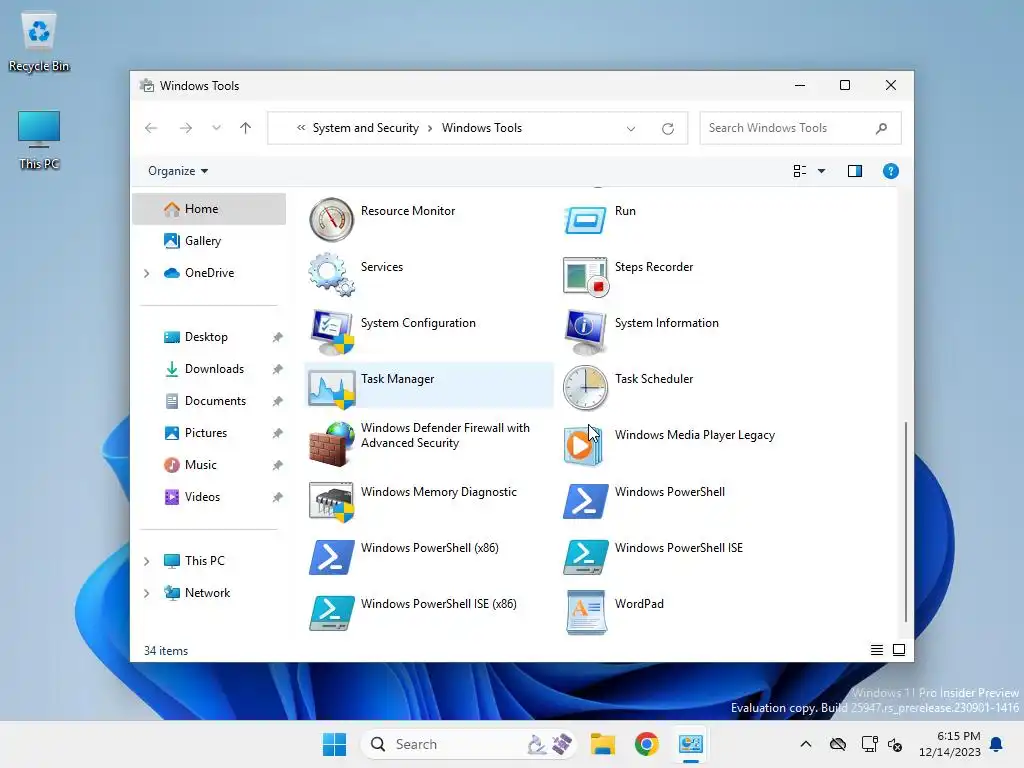1024x768 pixels.
Task: Open the view options dropdown arrow
Action: (822, 171)
